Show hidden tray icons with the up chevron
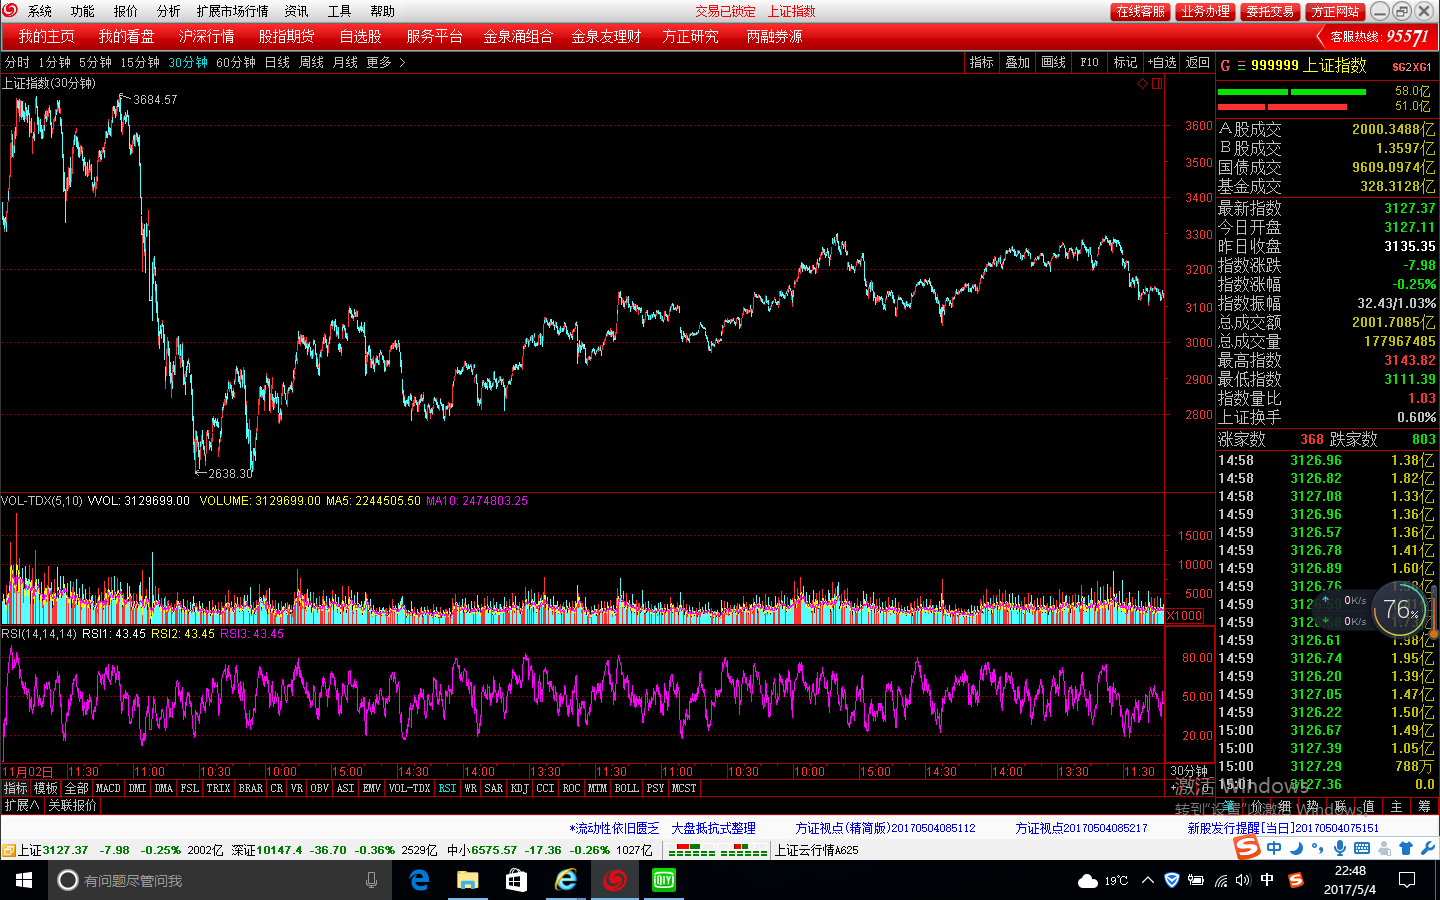Viewport: 1440px width, 900px height. pos(1148,880)
